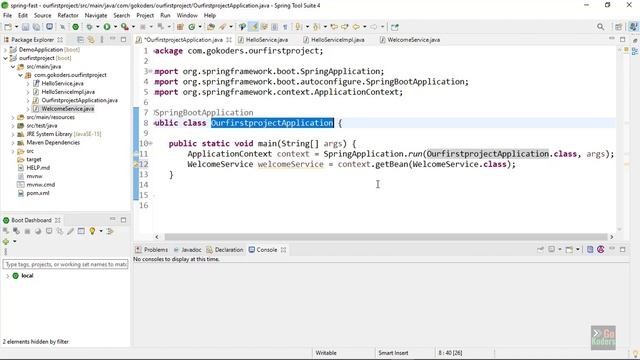Open the Declaration tab

(225, 249)
